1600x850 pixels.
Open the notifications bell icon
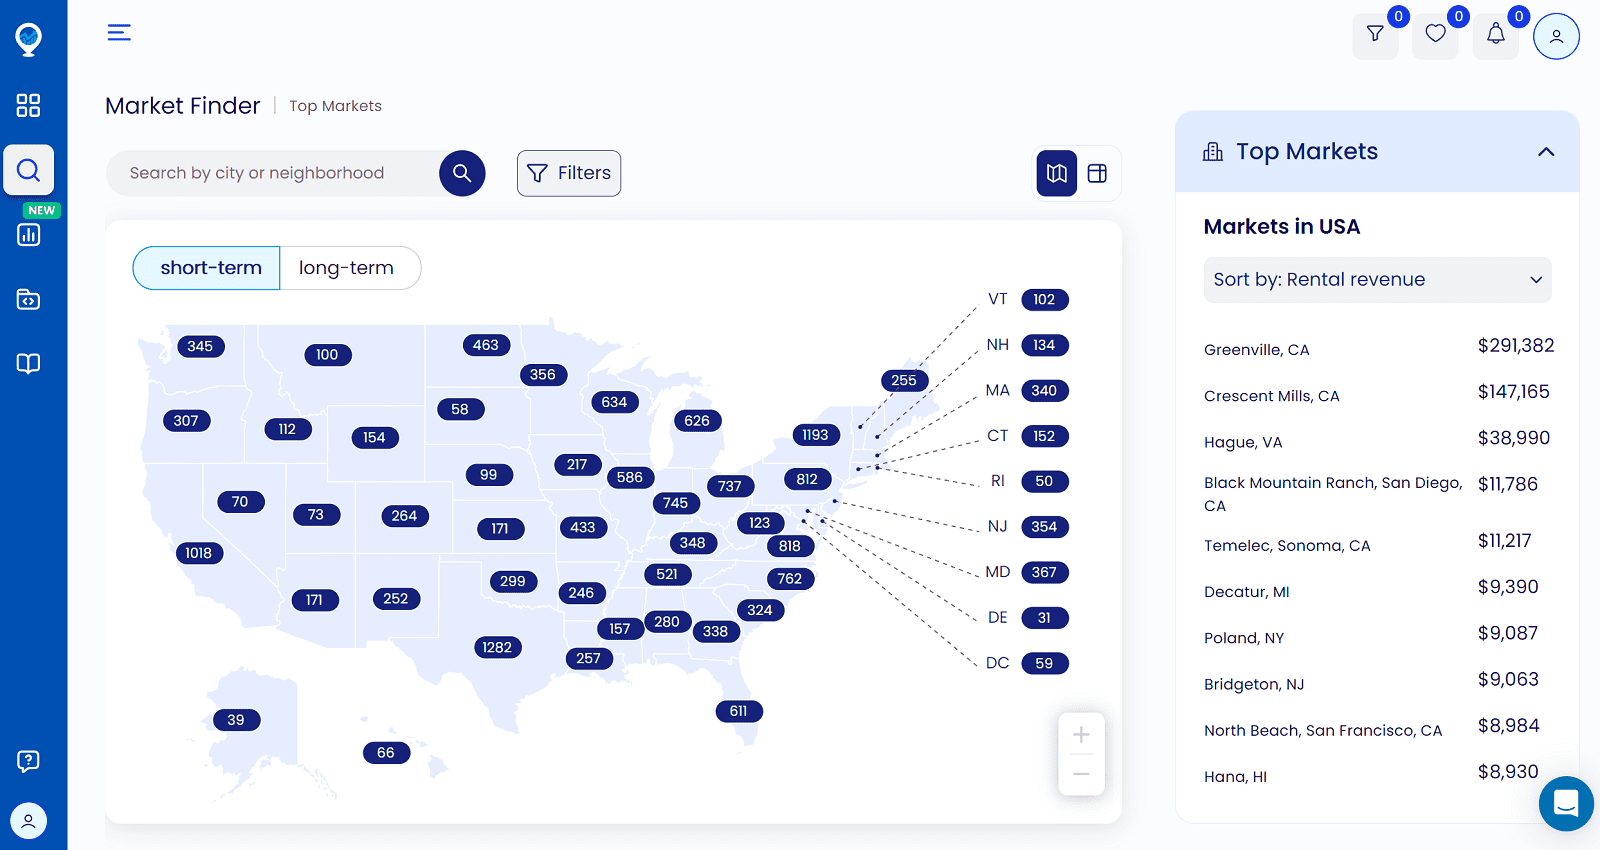(x=1496, y=36)
